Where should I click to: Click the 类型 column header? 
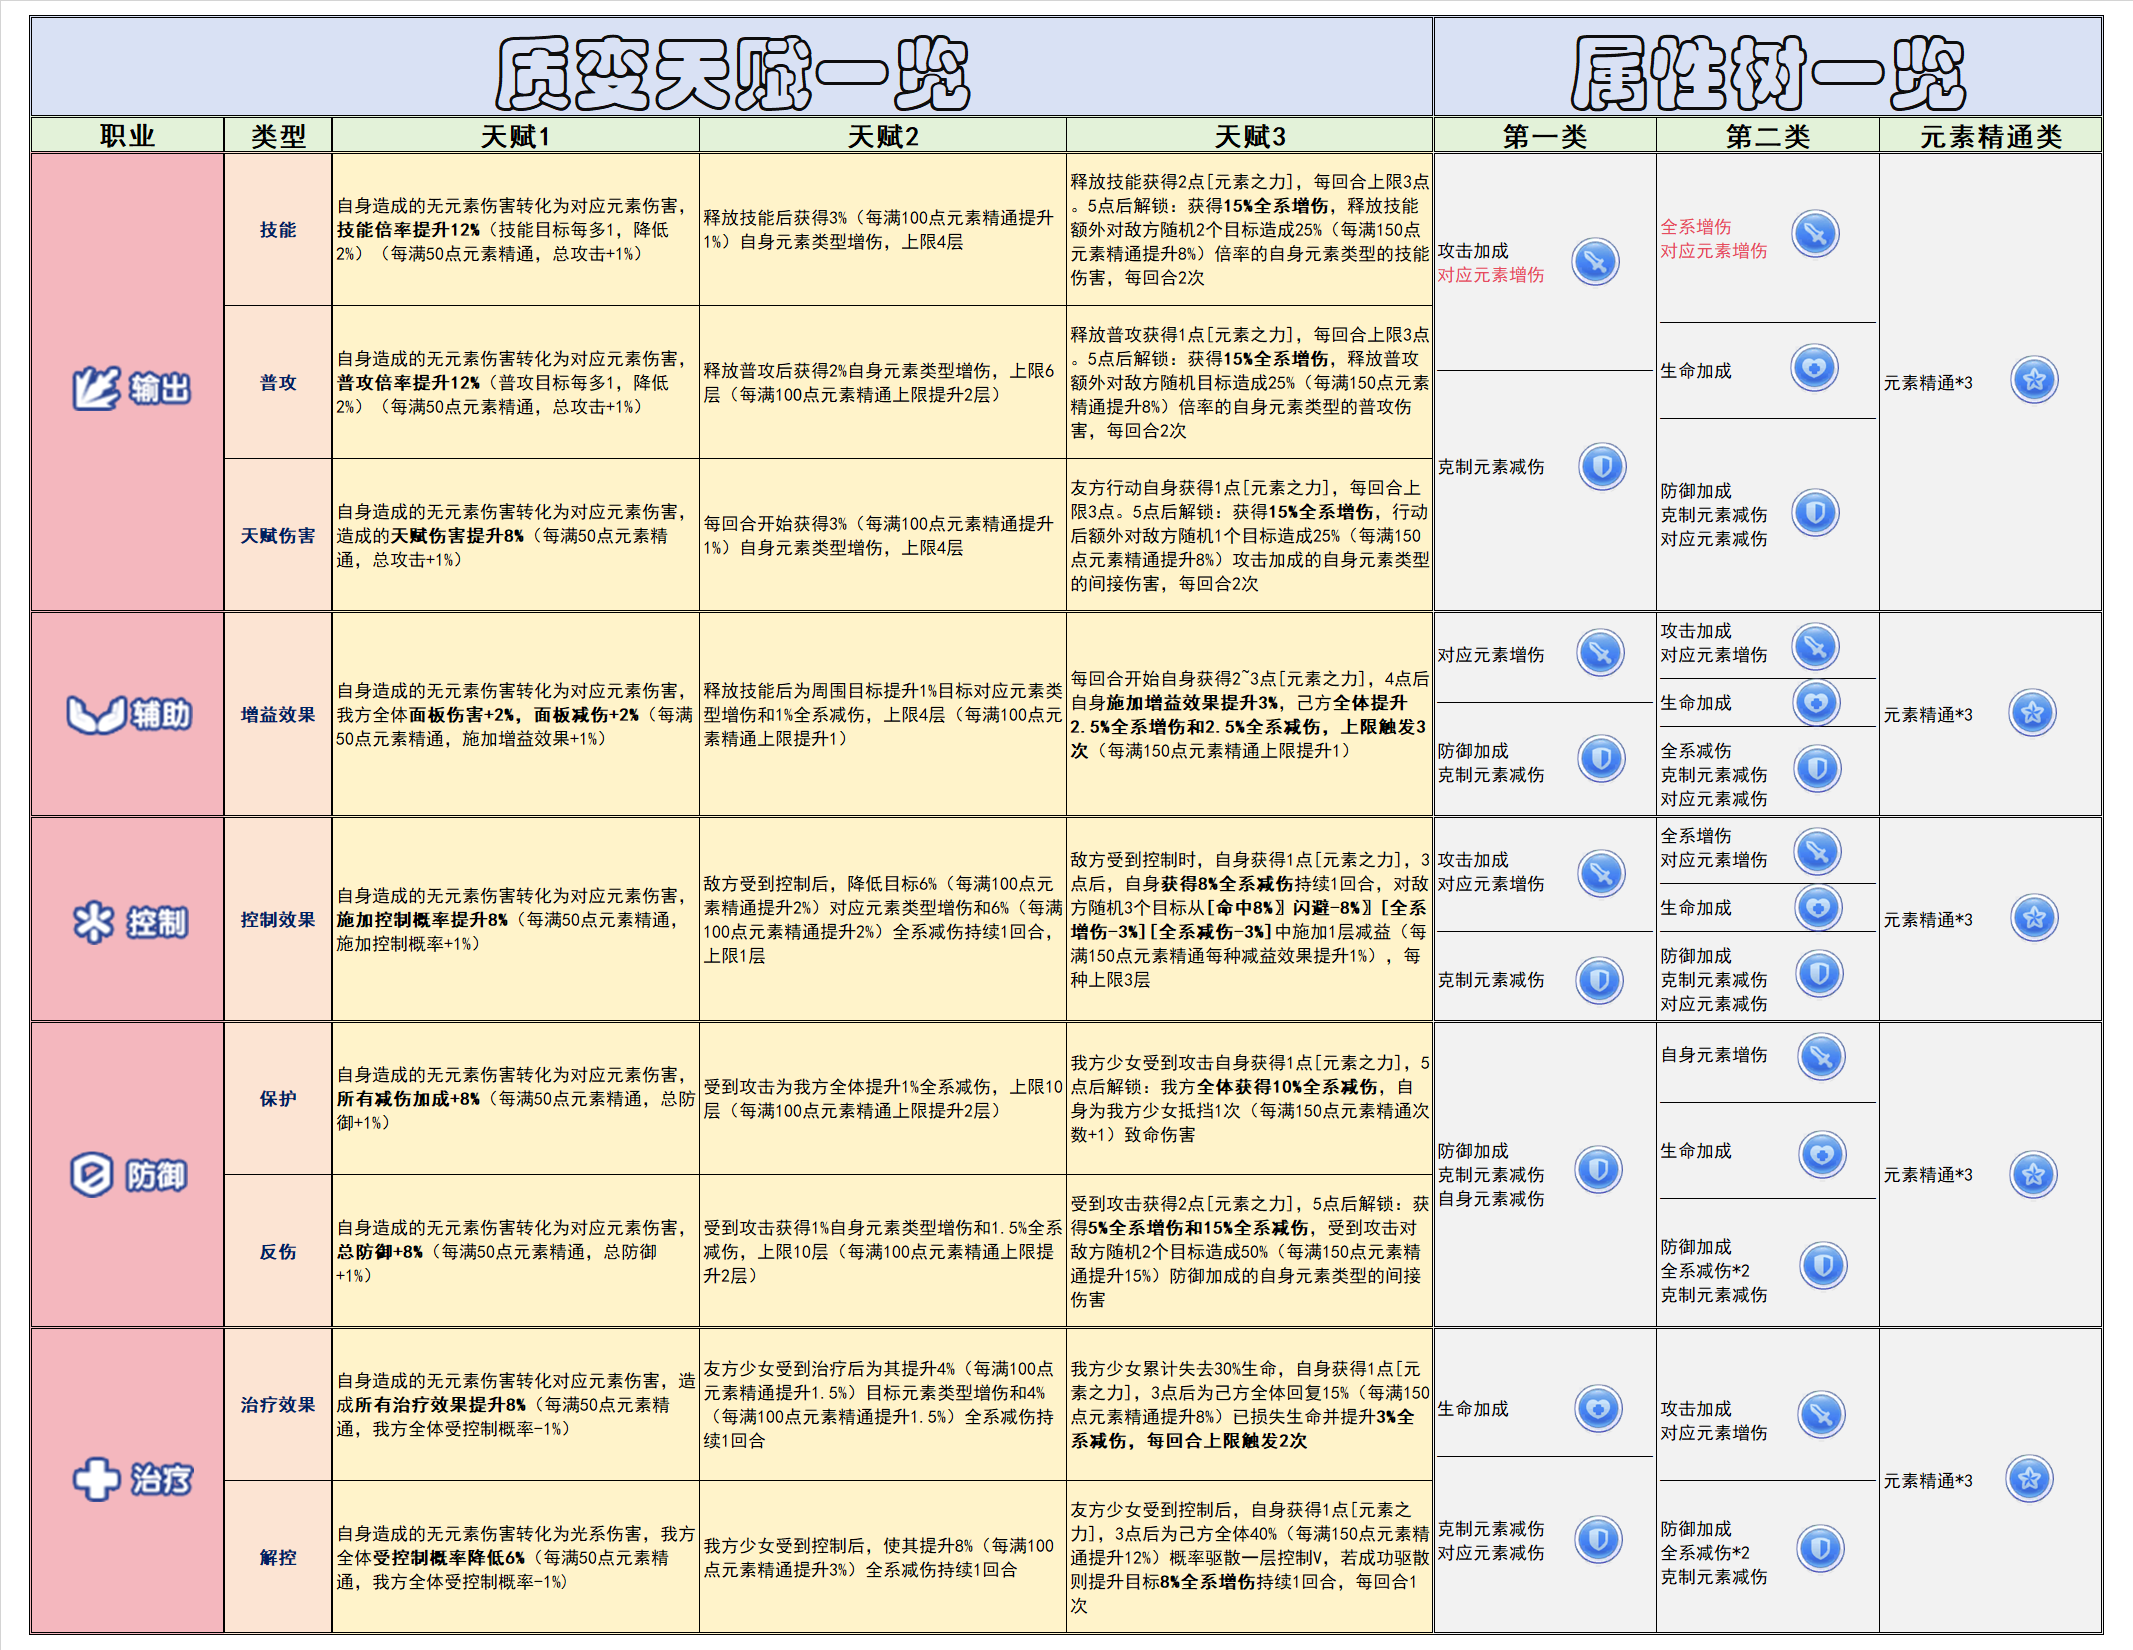point(278,136)
